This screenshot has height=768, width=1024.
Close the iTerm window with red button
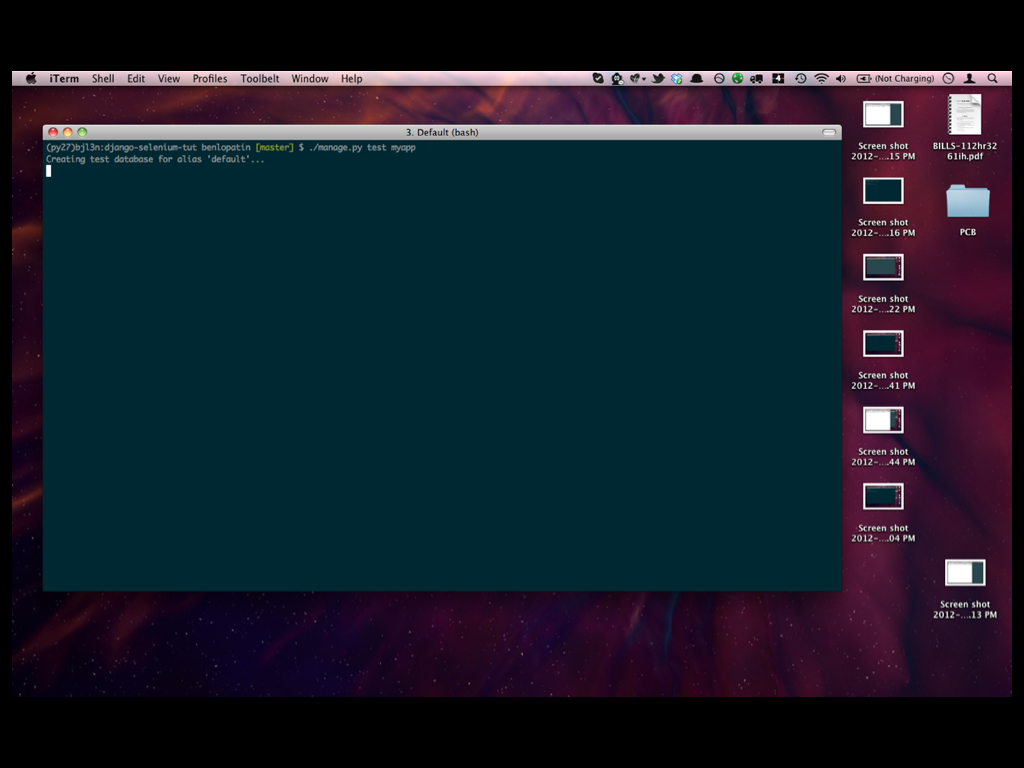coord(53,132)
